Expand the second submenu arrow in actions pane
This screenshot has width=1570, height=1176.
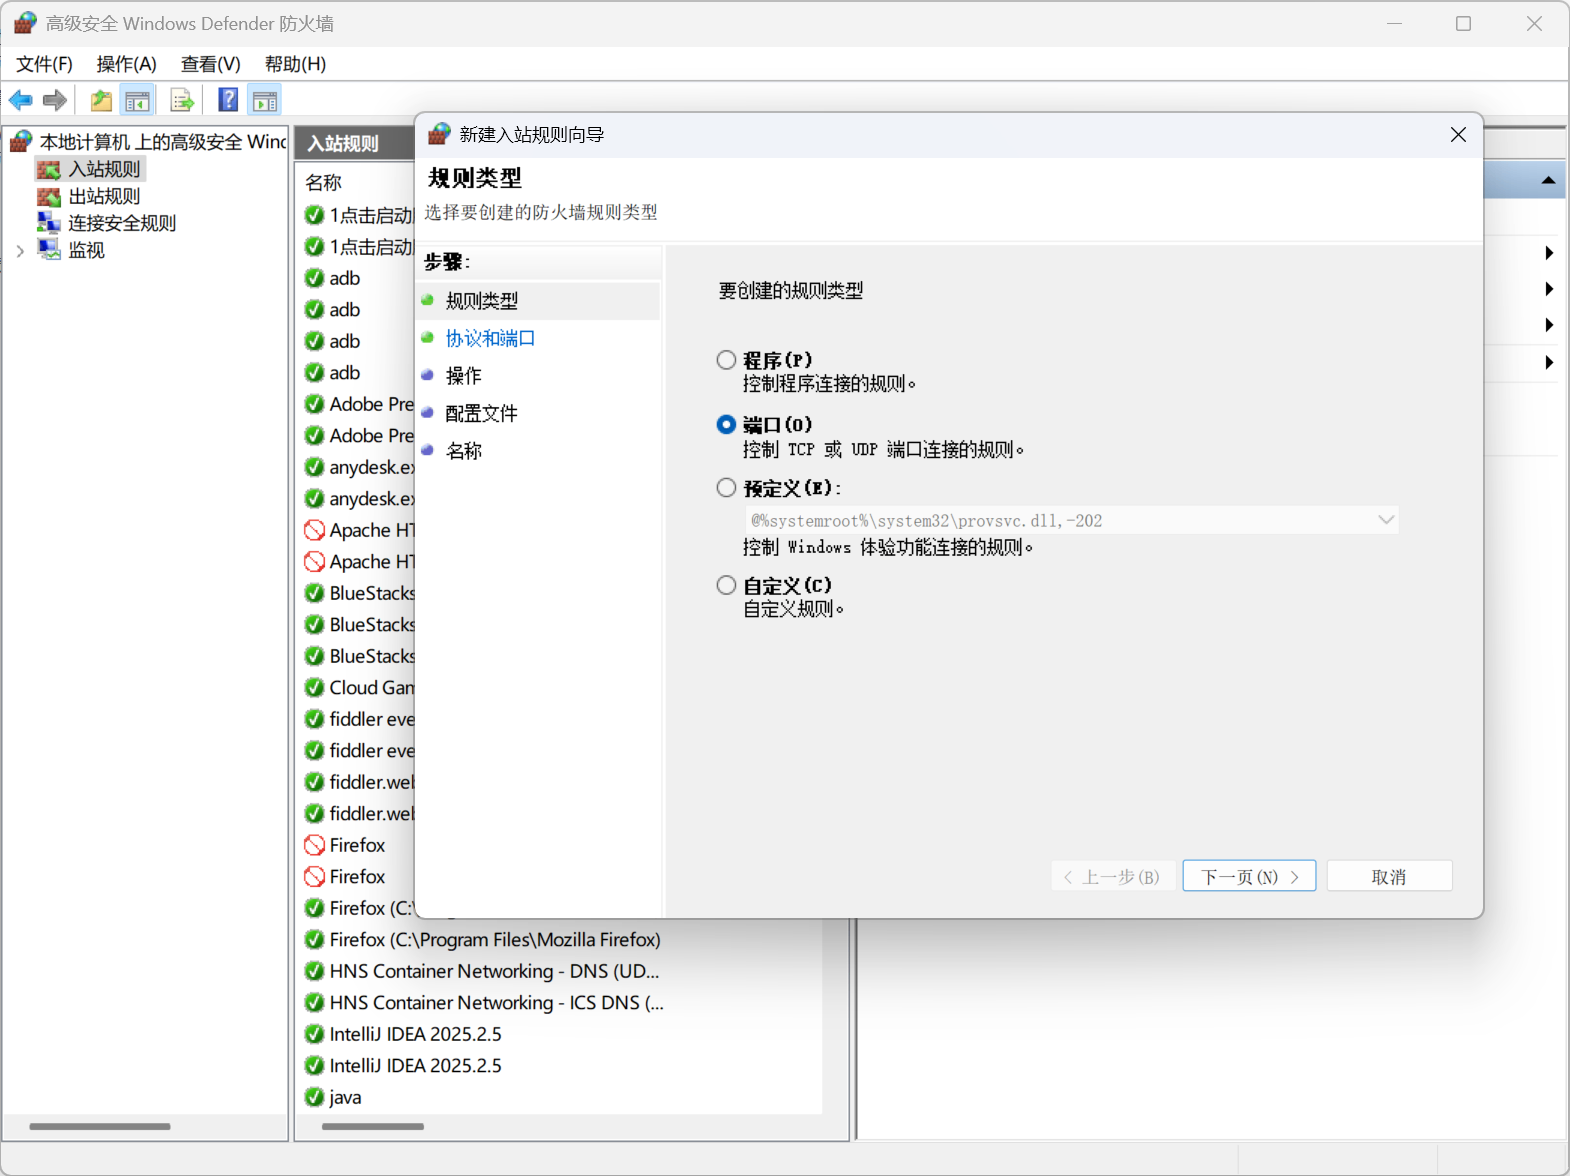[x=1548, y=289]
